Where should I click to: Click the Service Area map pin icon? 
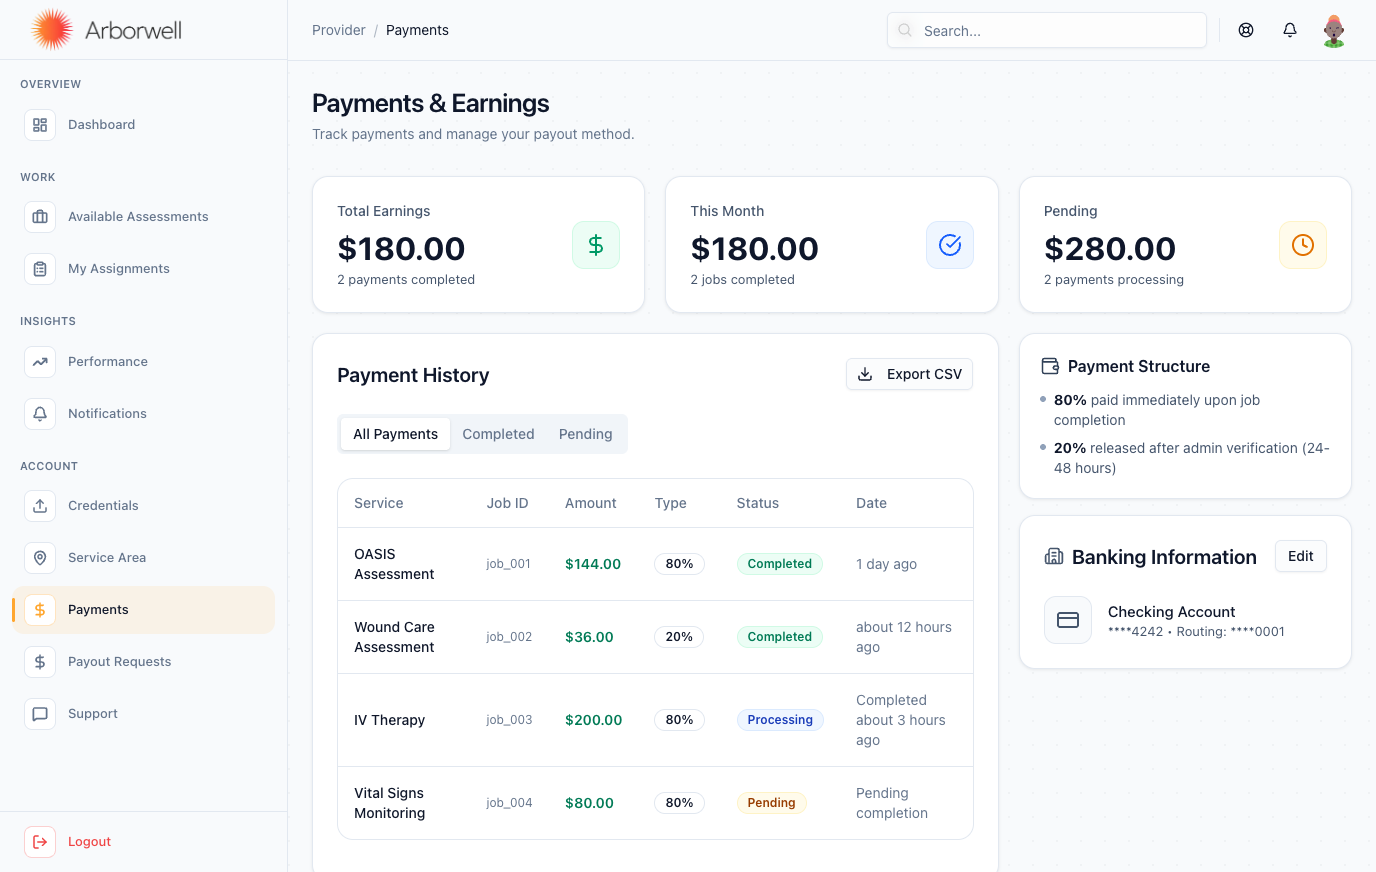[x=40, y=558]
